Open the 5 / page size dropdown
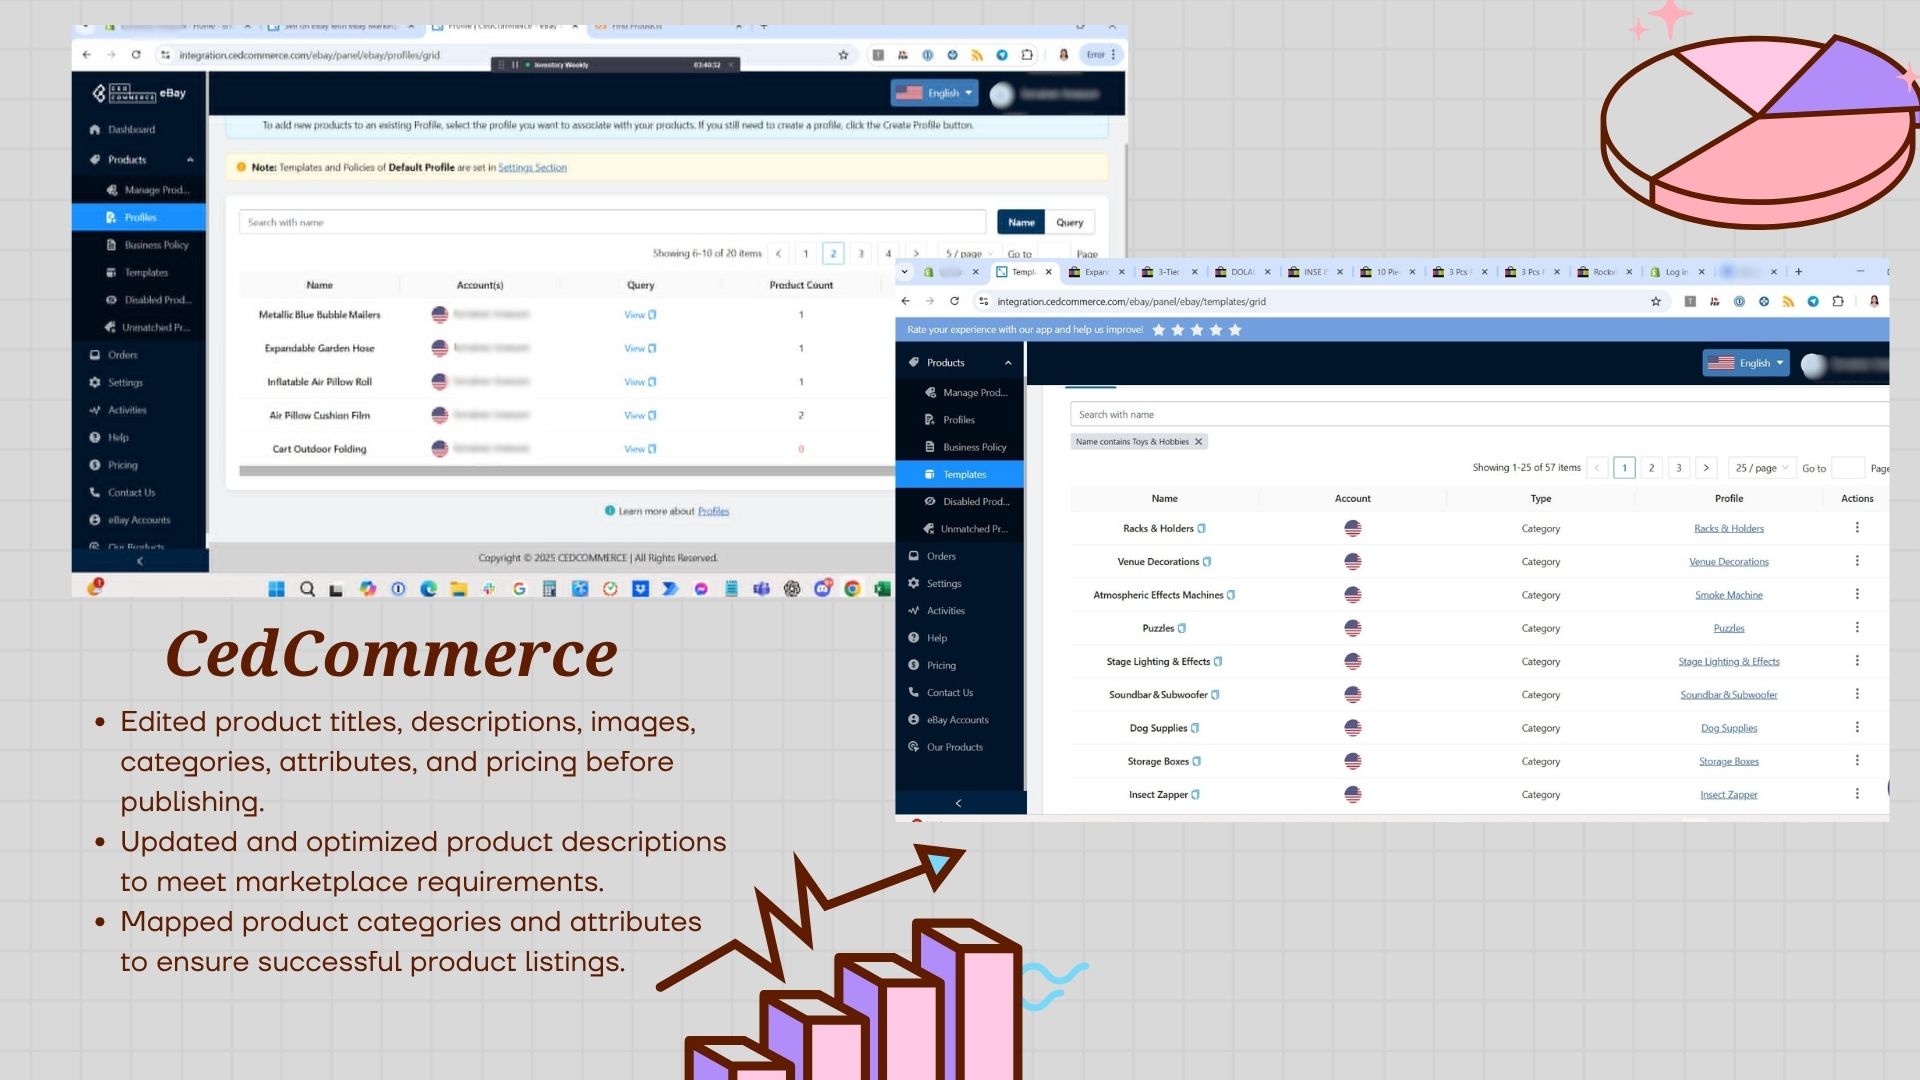The height and width of the screenshot is (1080, 1920). click(968, 254)
